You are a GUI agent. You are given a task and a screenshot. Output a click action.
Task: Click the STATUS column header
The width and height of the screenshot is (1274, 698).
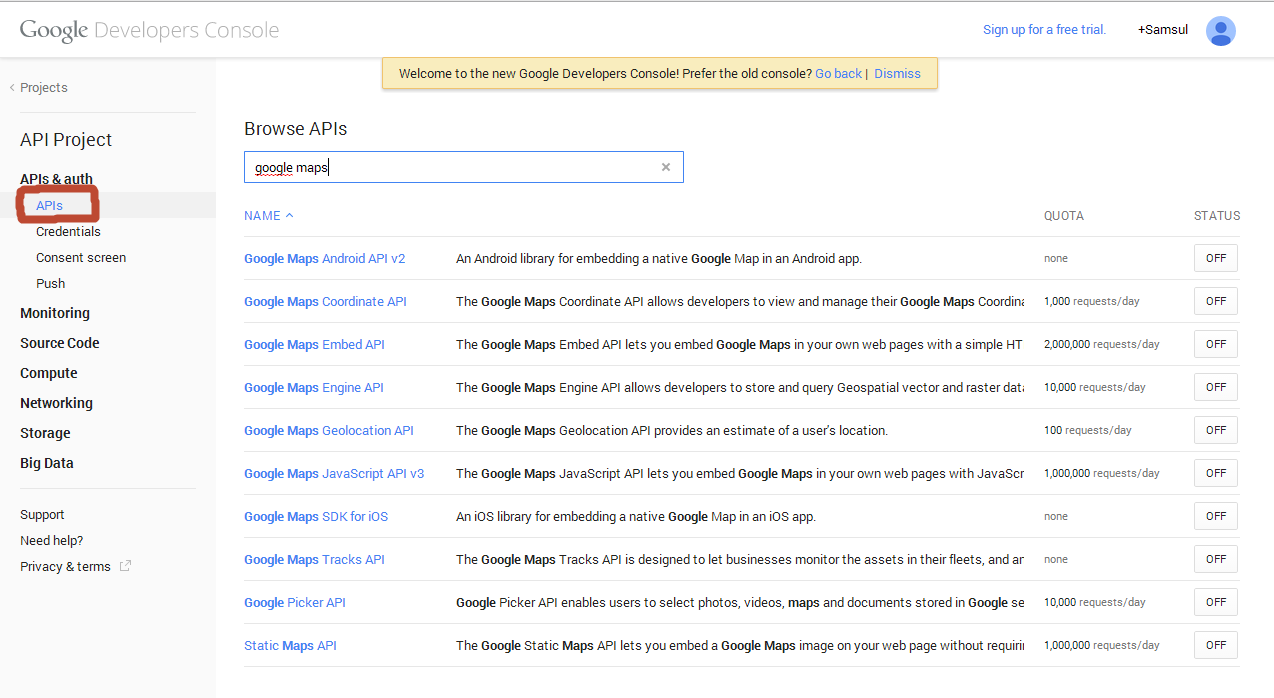coord(1217,216)
